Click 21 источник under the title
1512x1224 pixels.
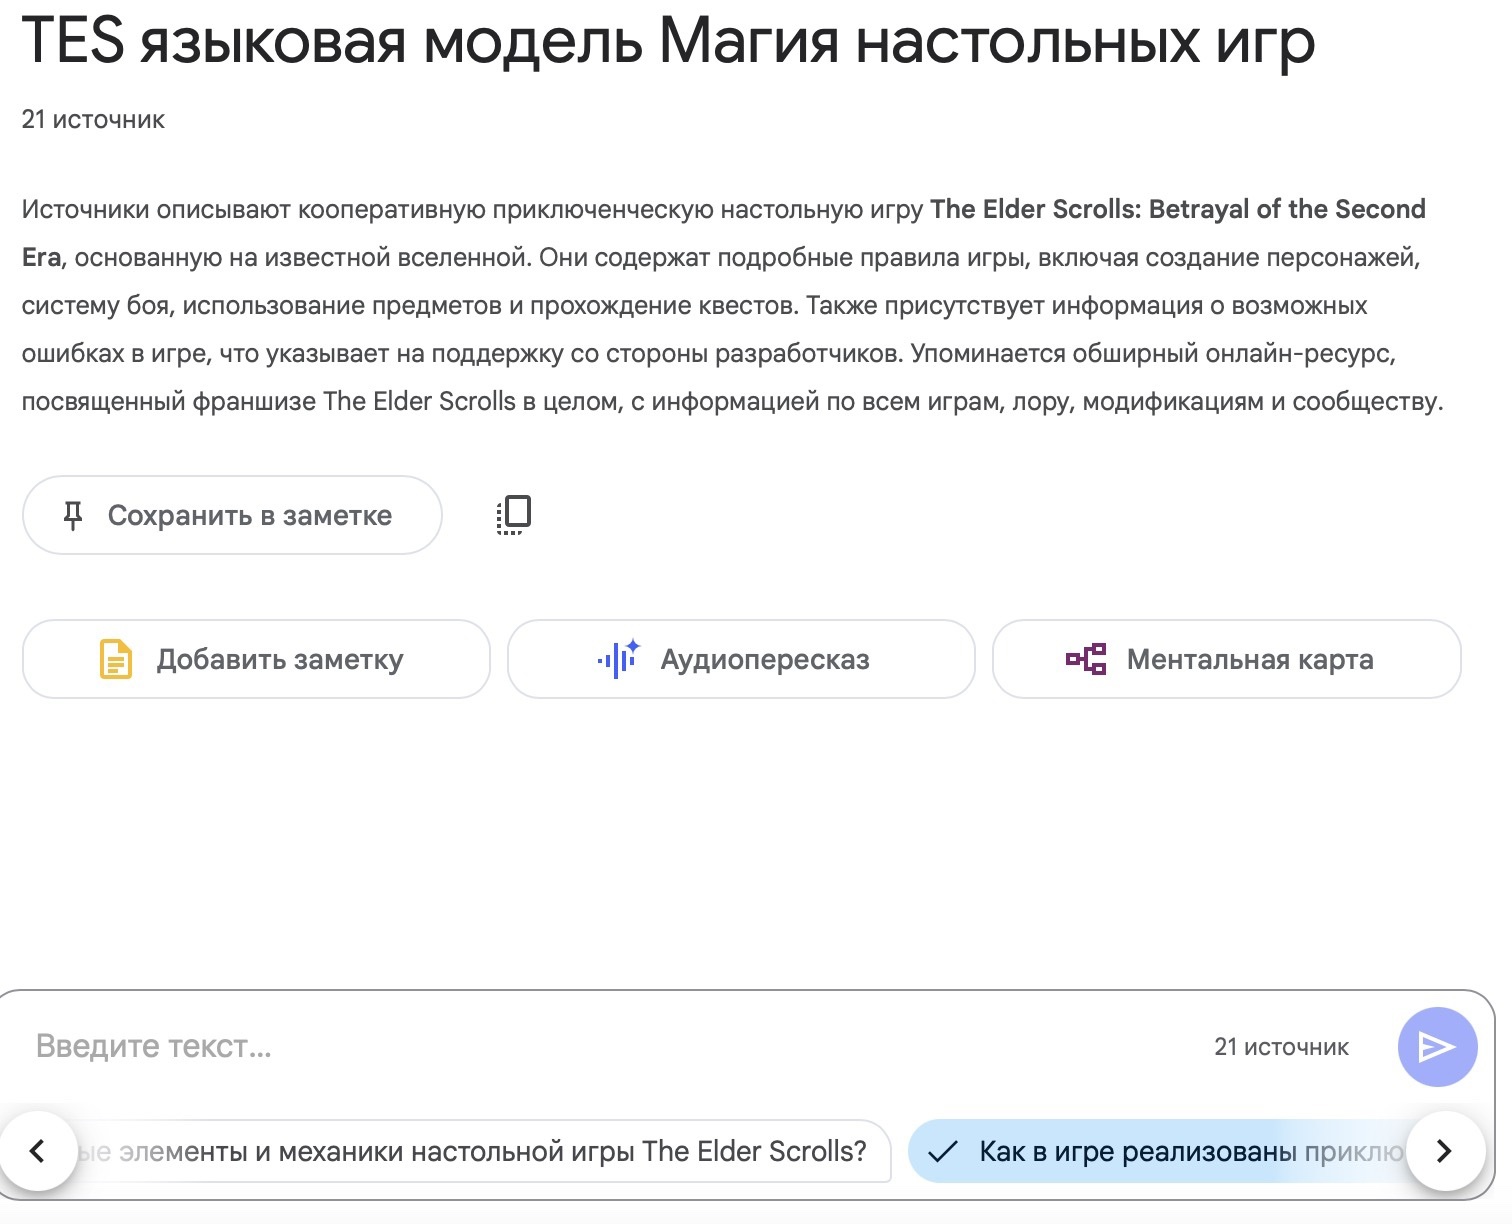pos(94,120)
